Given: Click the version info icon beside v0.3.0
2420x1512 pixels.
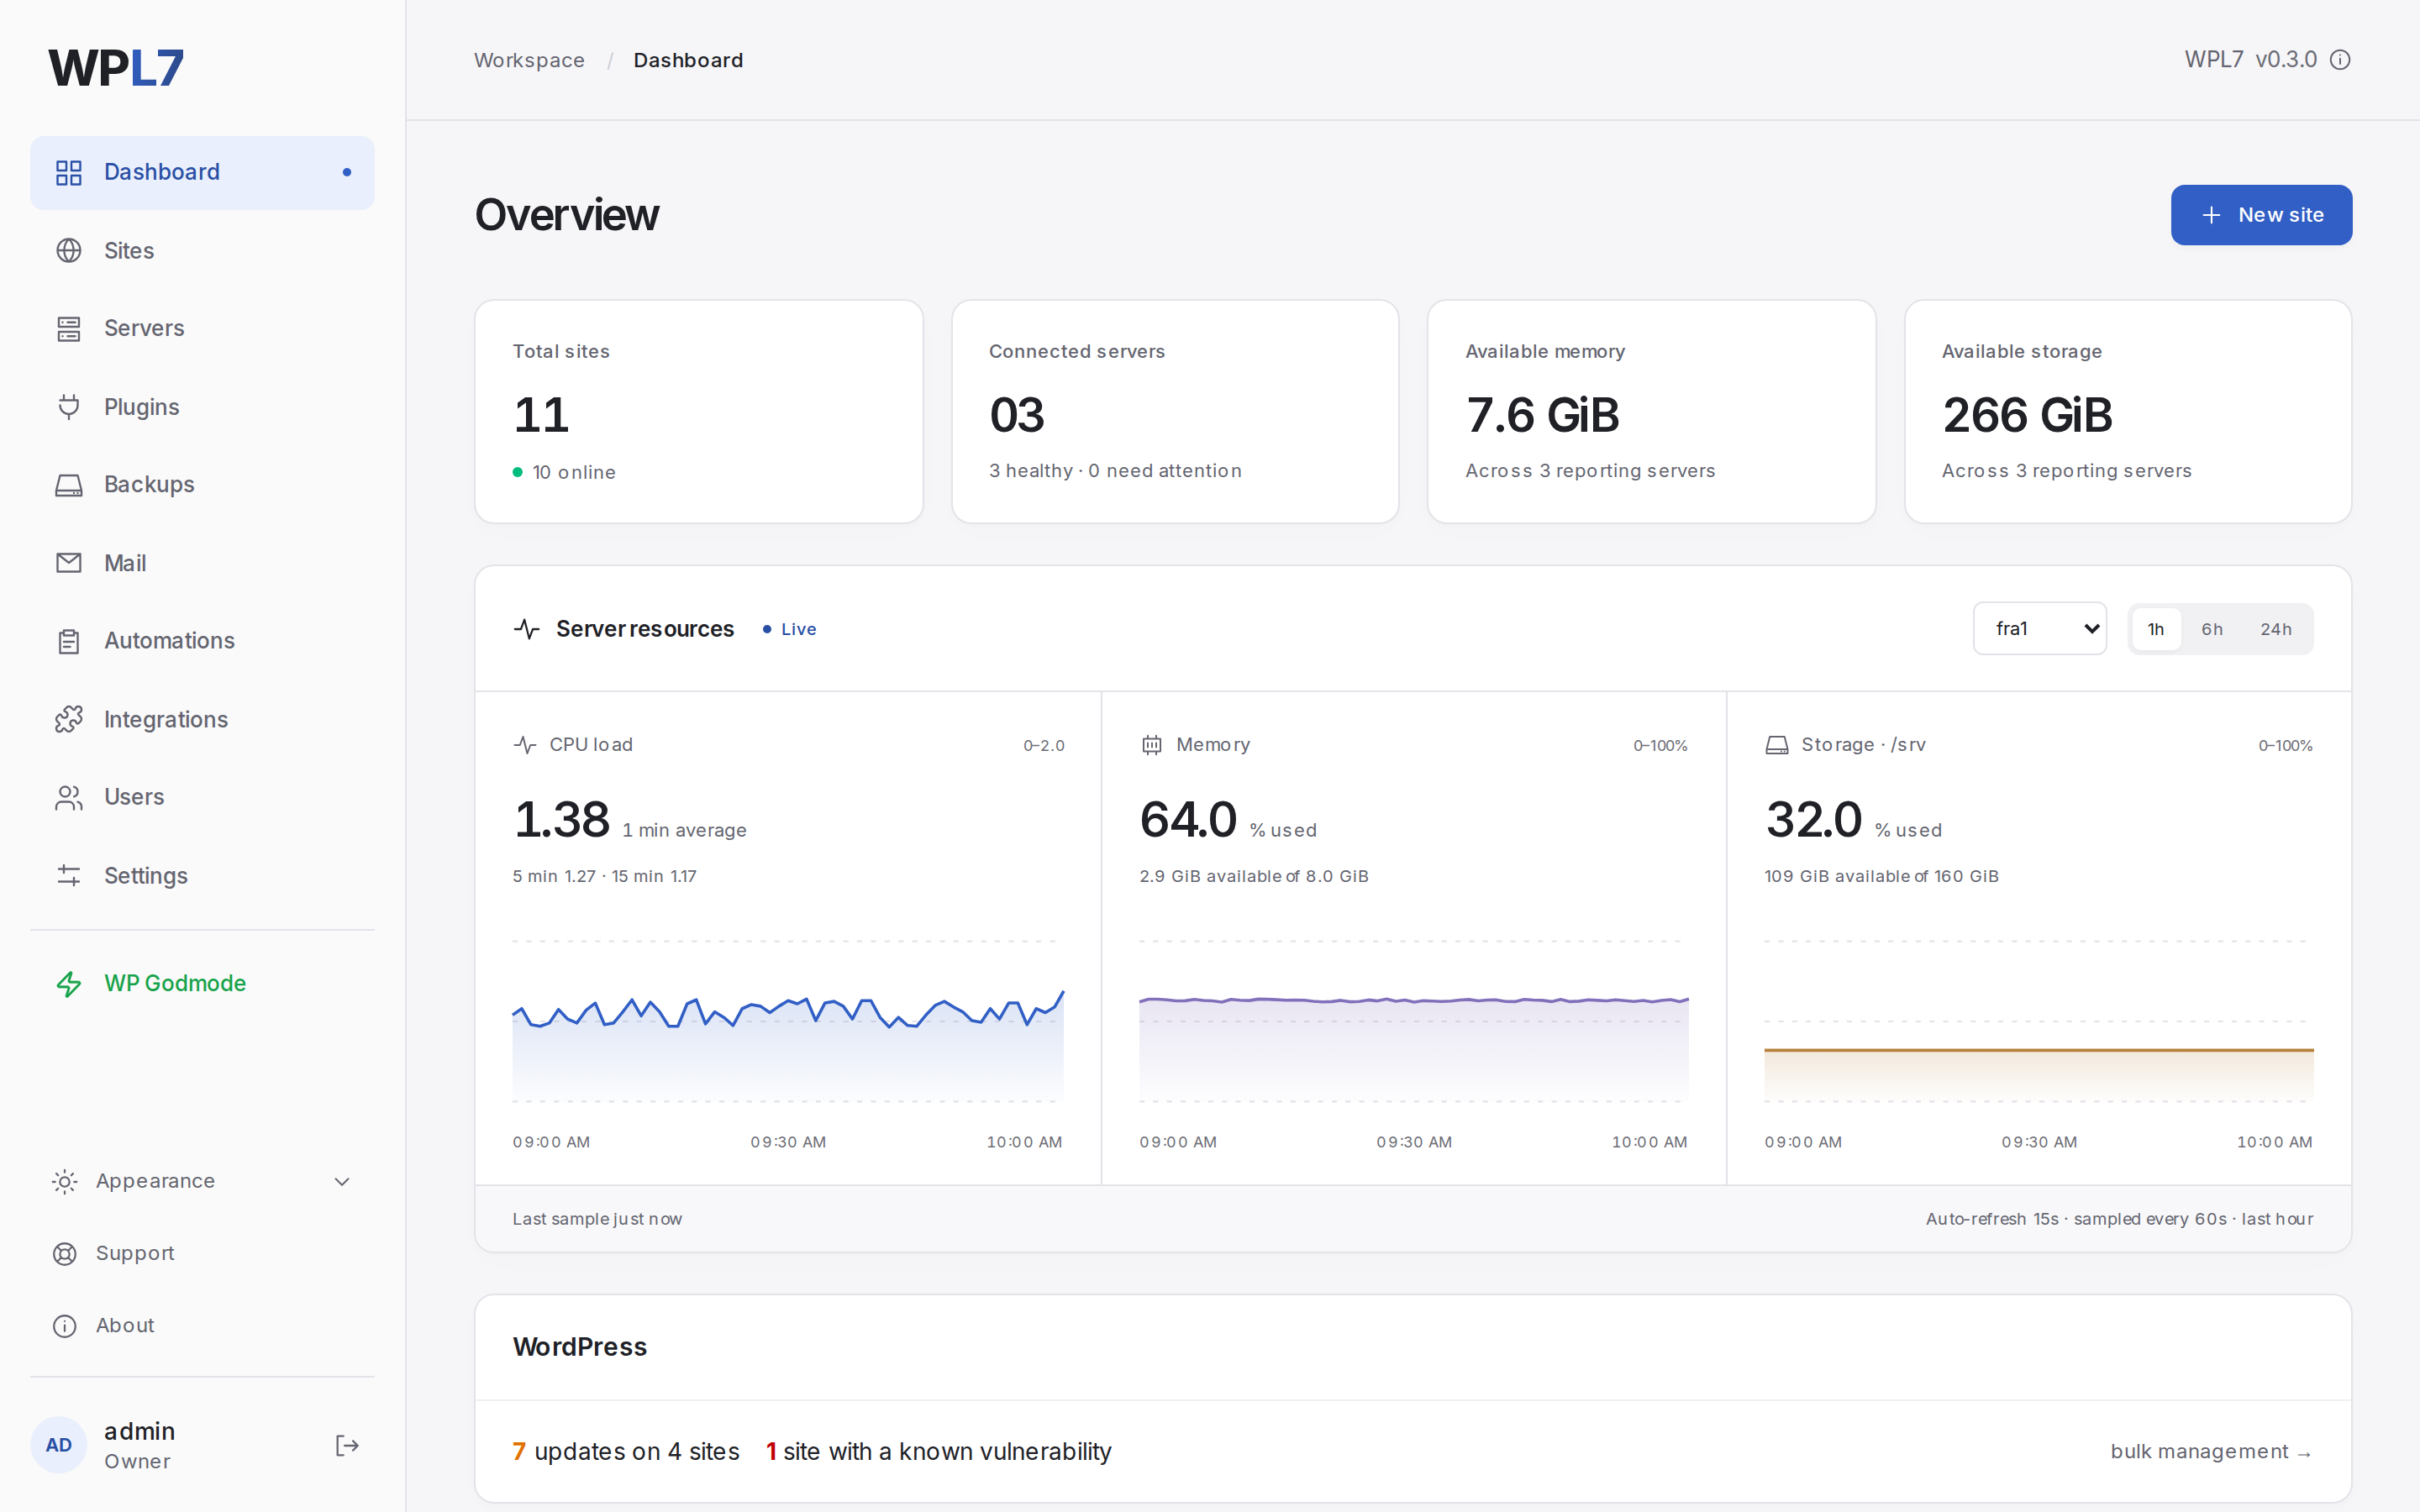Looking at the screenshot, I should pyautogui.click(x=2340, y=60).
